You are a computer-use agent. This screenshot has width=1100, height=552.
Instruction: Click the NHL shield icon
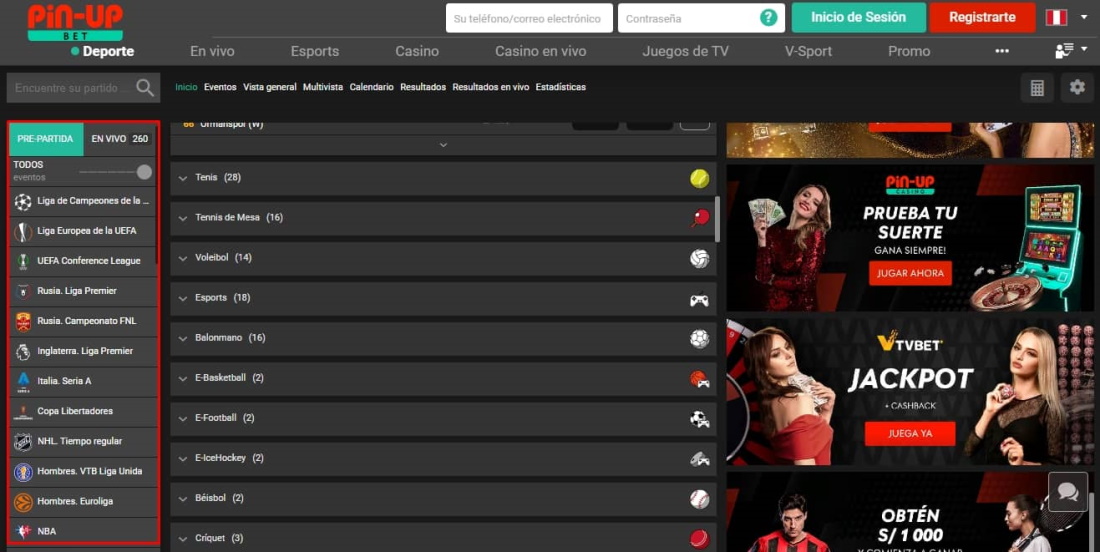pos(23,443)
